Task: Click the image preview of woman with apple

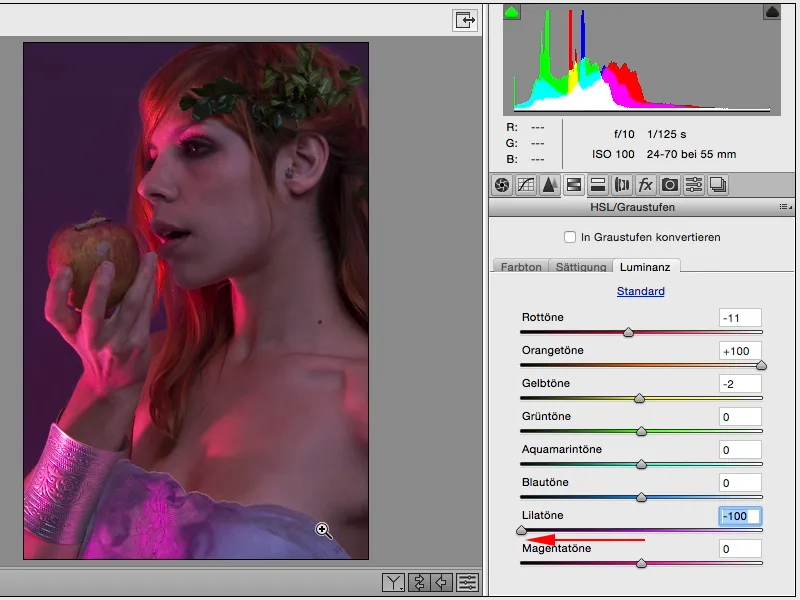Action: [x=196, y=301]
